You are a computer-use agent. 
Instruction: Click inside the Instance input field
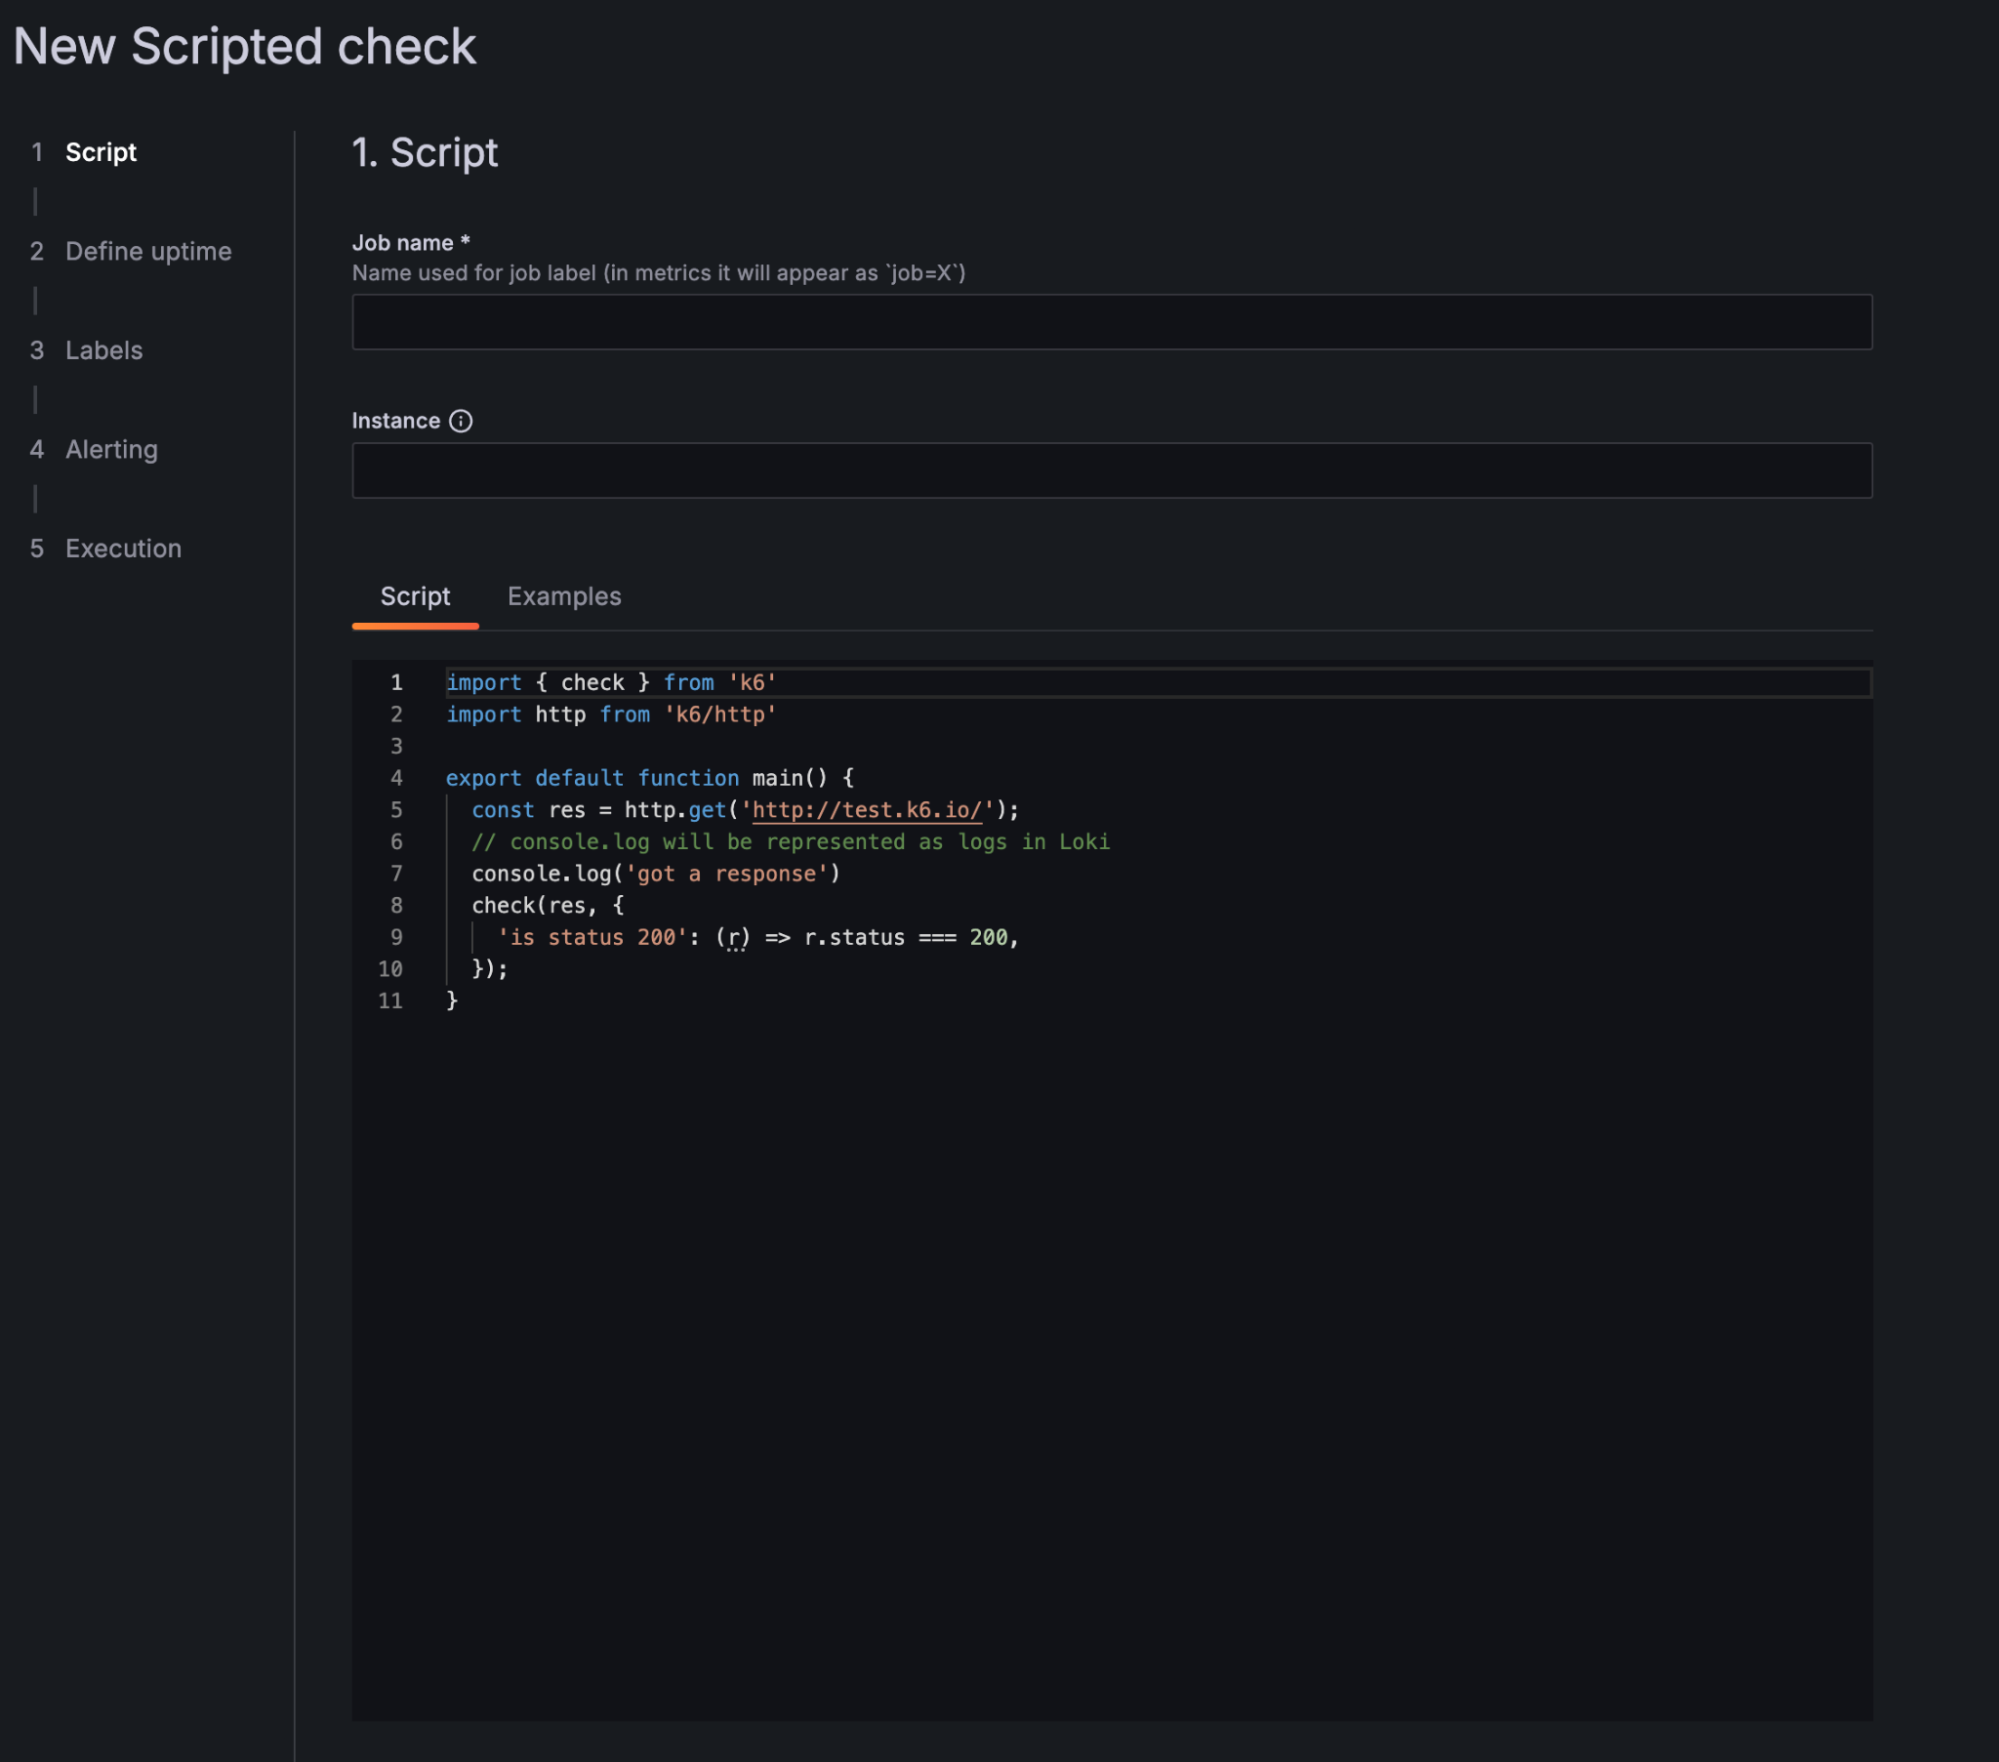(1110, 468)
